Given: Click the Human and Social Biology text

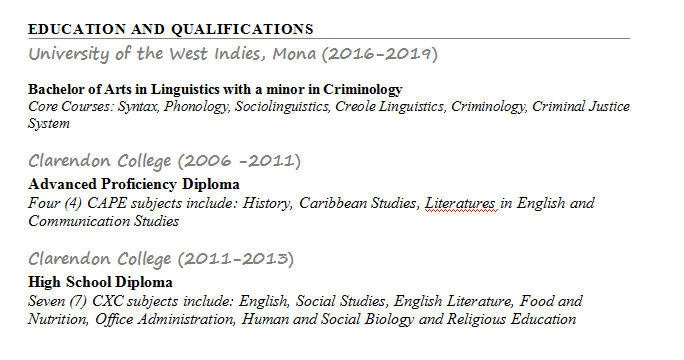Looking at the screenshot, I should (328, 319).
